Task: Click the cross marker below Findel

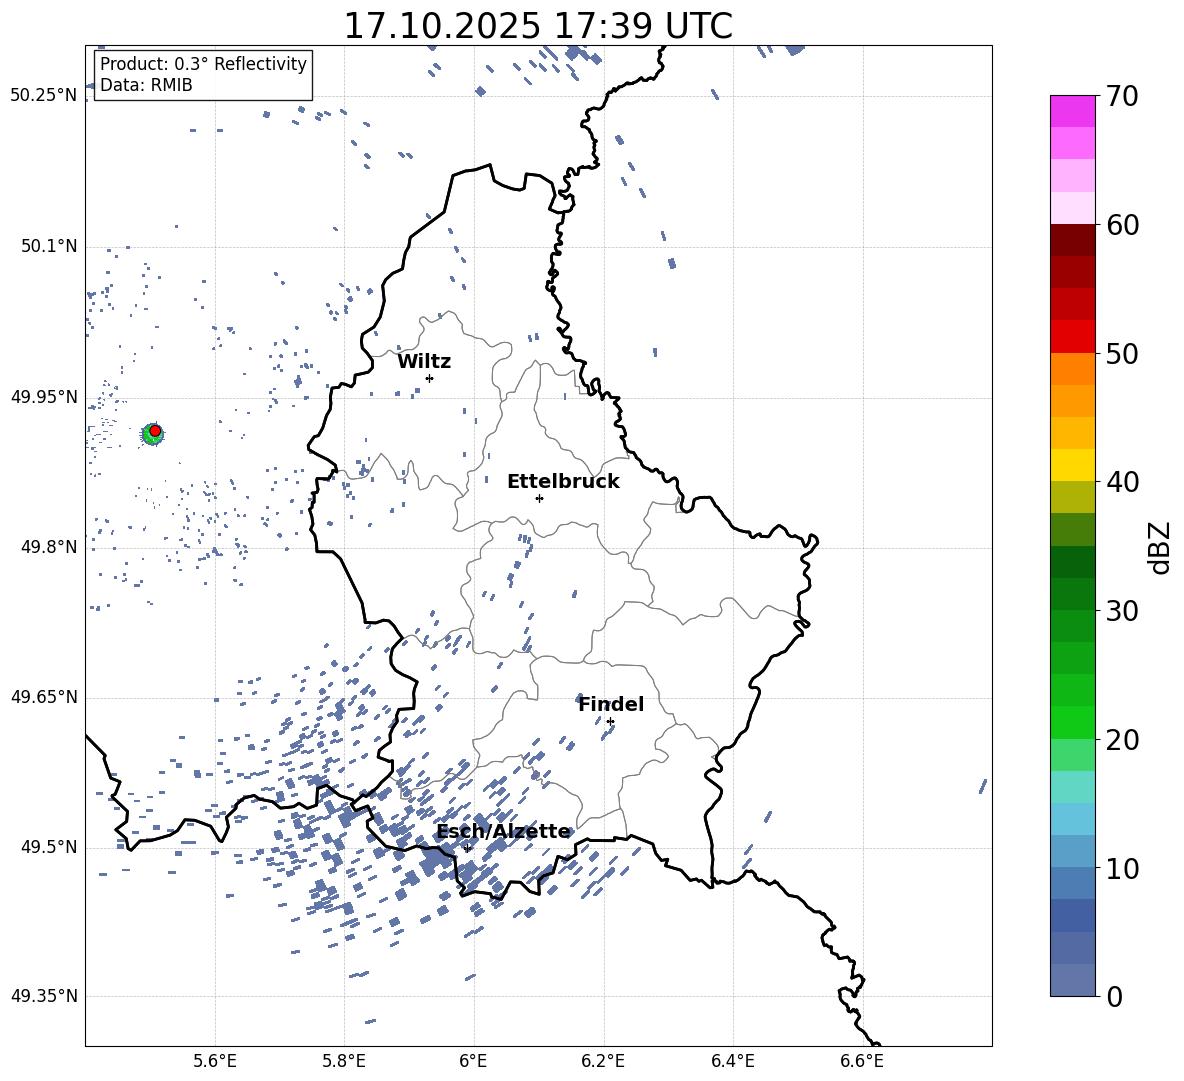Action: tap(610, 722)
